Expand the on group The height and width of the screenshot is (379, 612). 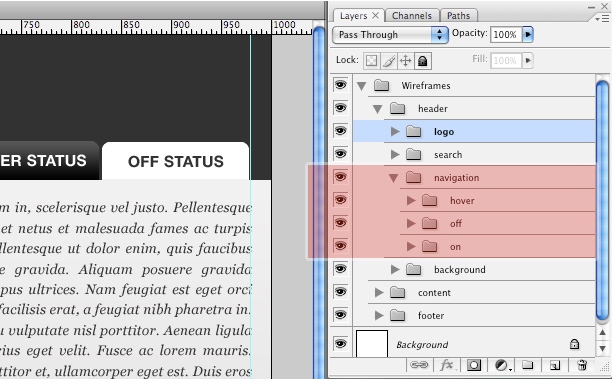point(411,246)
